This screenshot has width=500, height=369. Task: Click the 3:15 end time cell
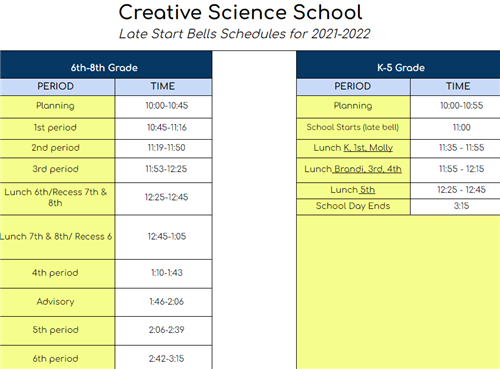455,207
